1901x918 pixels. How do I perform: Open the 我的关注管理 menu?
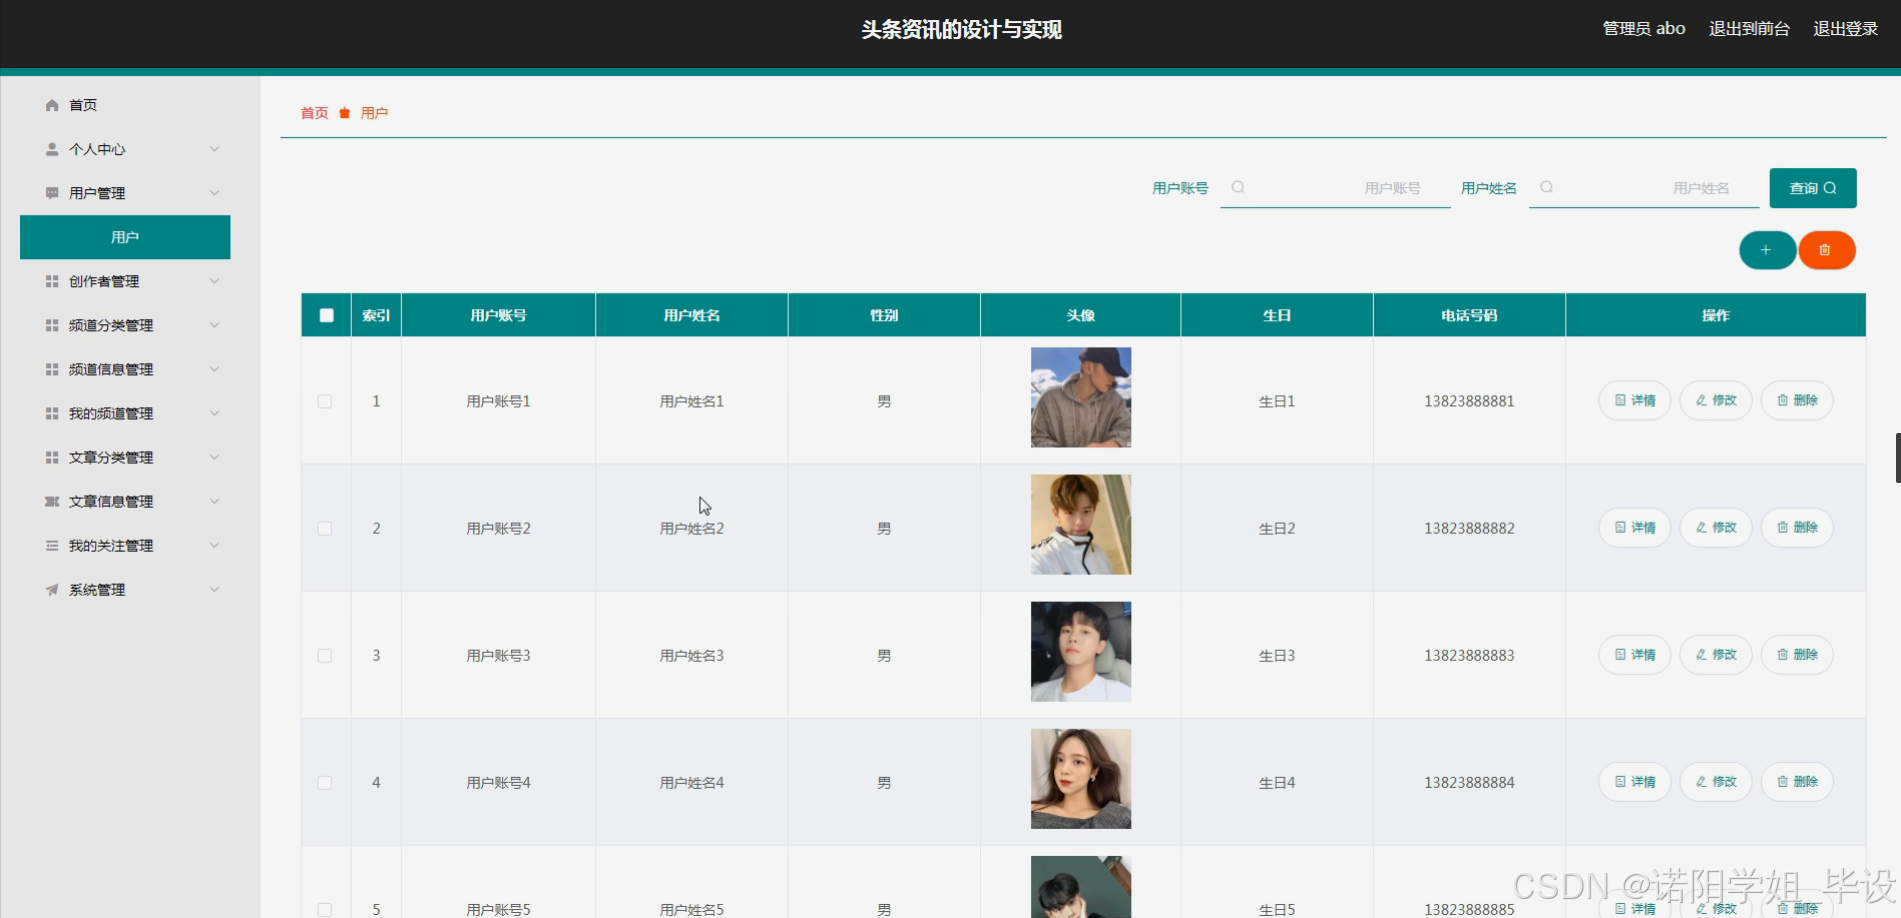[125, 545]
